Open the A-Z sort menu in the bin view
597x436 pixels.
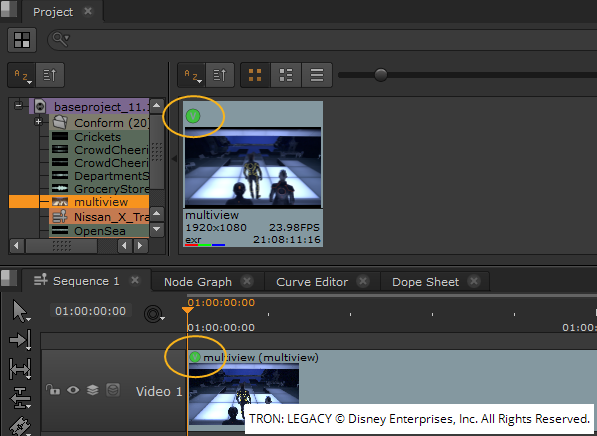coord(192,75)
